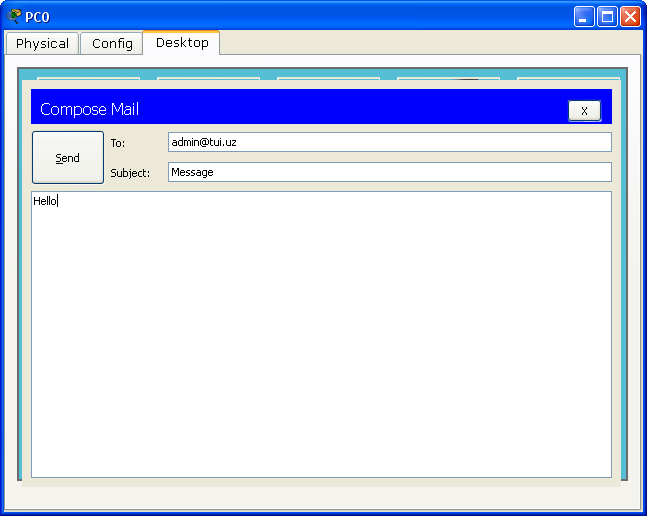Click the PC0 application icon in title bar
The width and height of the screenshot is (647, 516).
[14, 16]
